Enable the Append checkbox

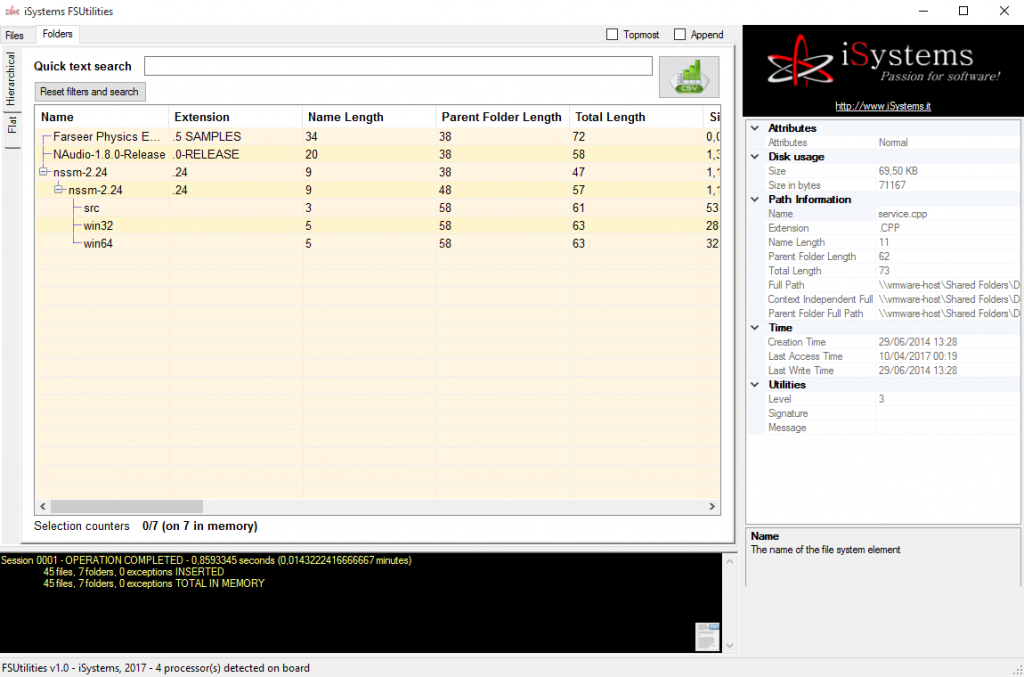[x=680, y=35]
